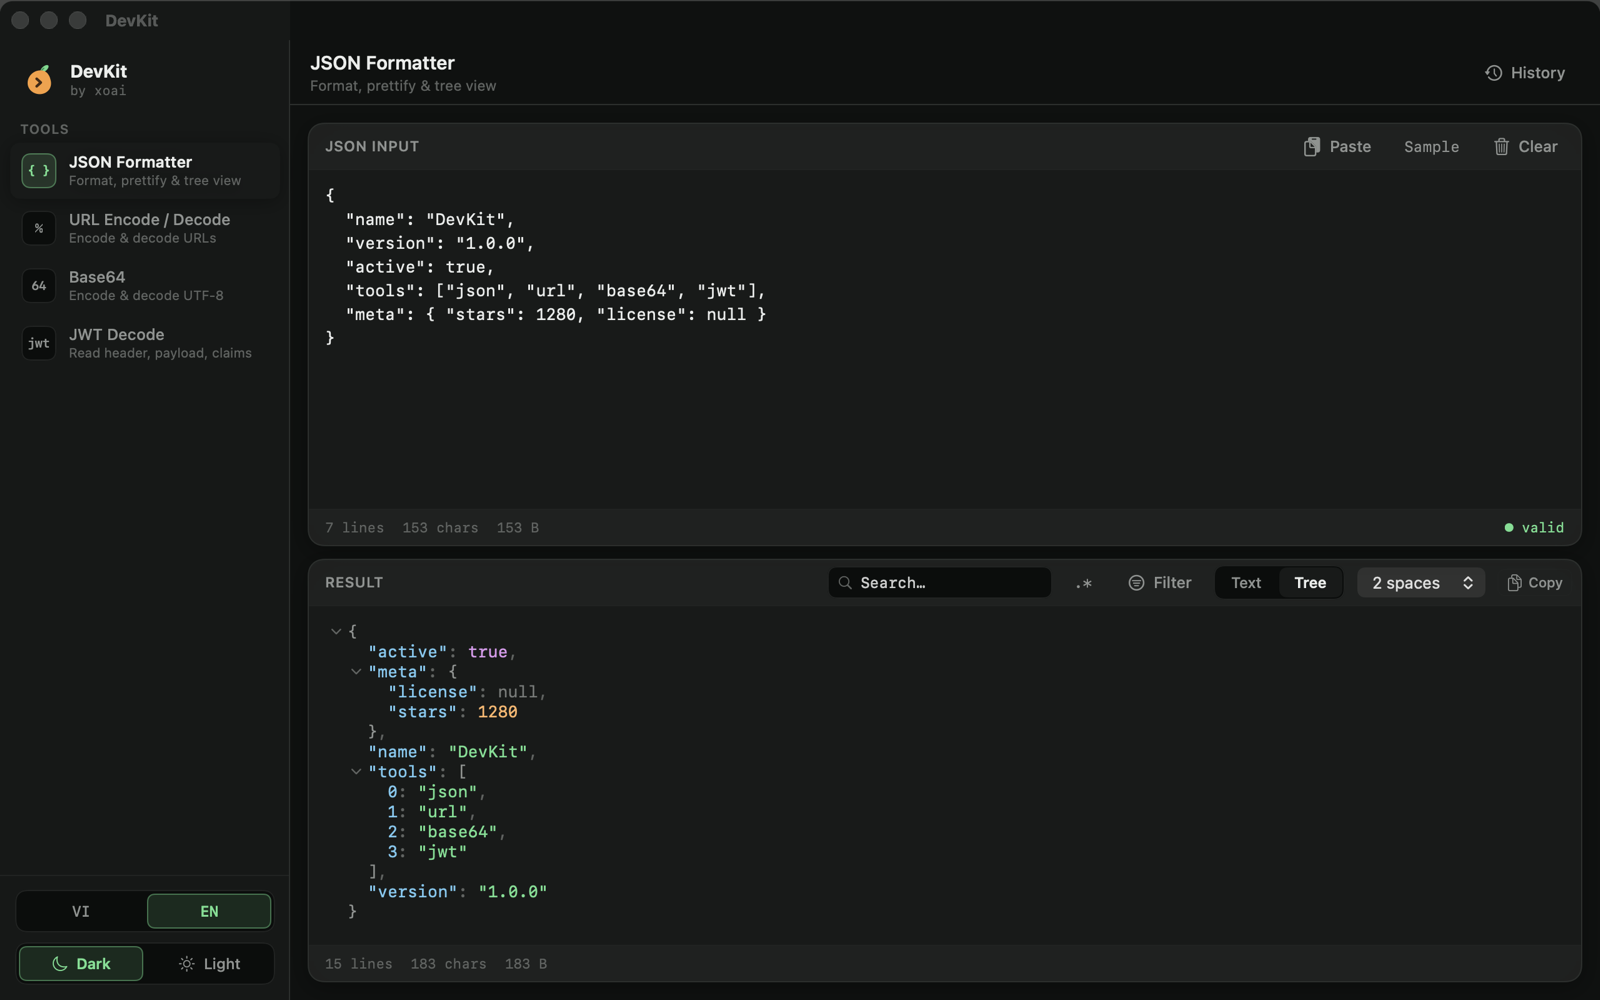Click the "183 B" result size text
The height and width of the screenshot is (1000, 1600).
point(526,964)
